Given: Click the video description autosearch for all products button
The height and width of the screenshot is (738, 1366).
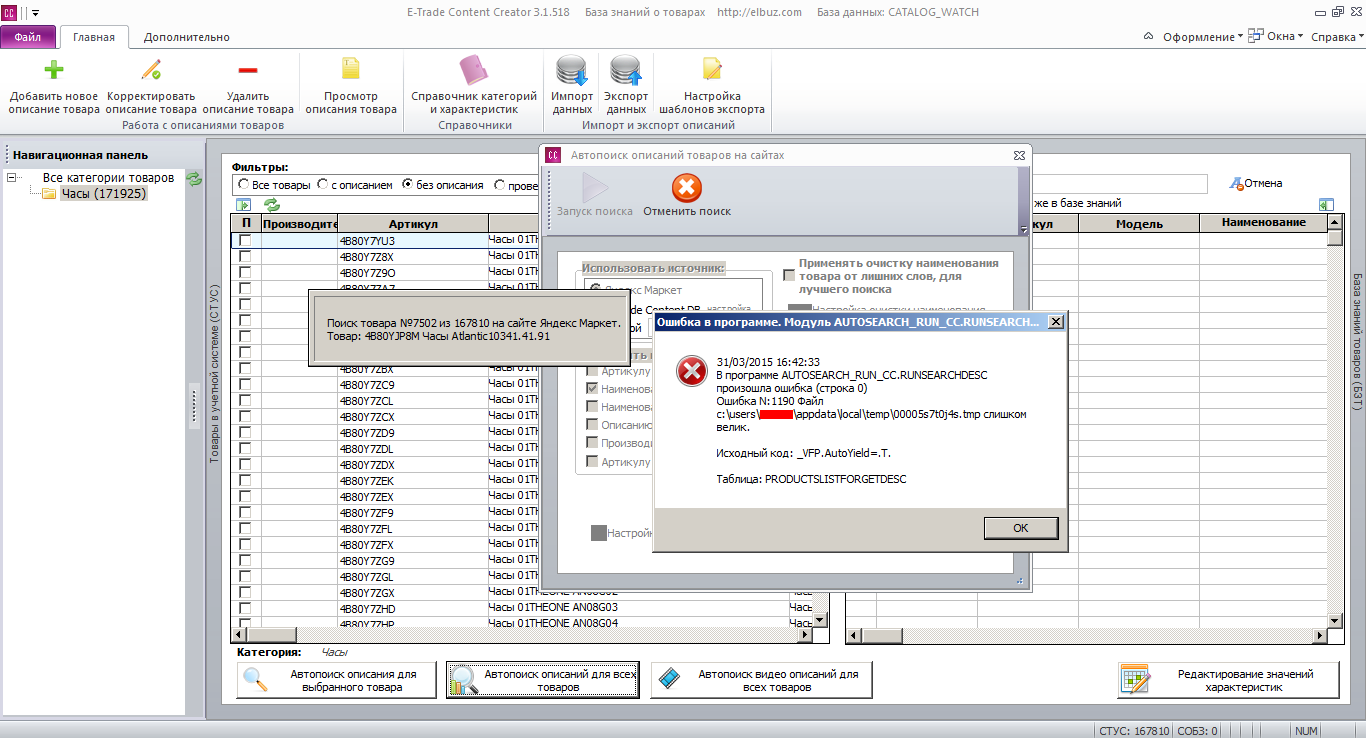Looking at the screenshot, I should pyautogui.click(x=761, y=680).
